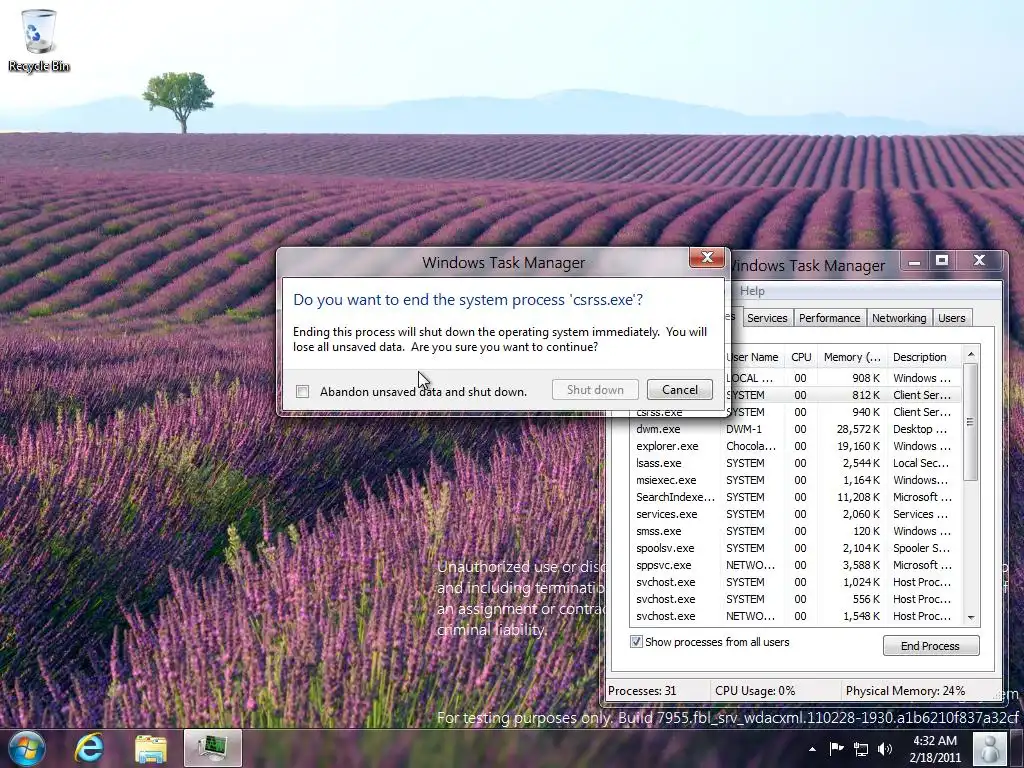Cancel the end process dialog
Screen dimensions: 1024x768
[679, 390]
